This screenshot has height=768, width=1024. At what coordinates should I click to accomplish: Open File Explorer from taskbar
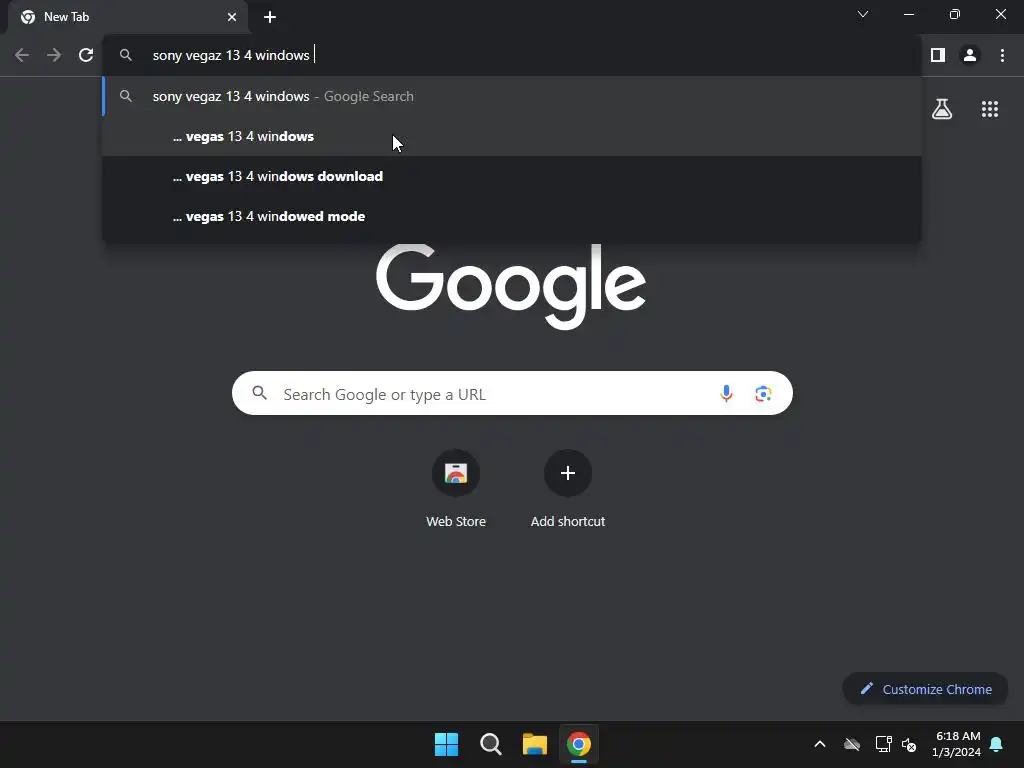pyautogui.click(x=535, y=744)
